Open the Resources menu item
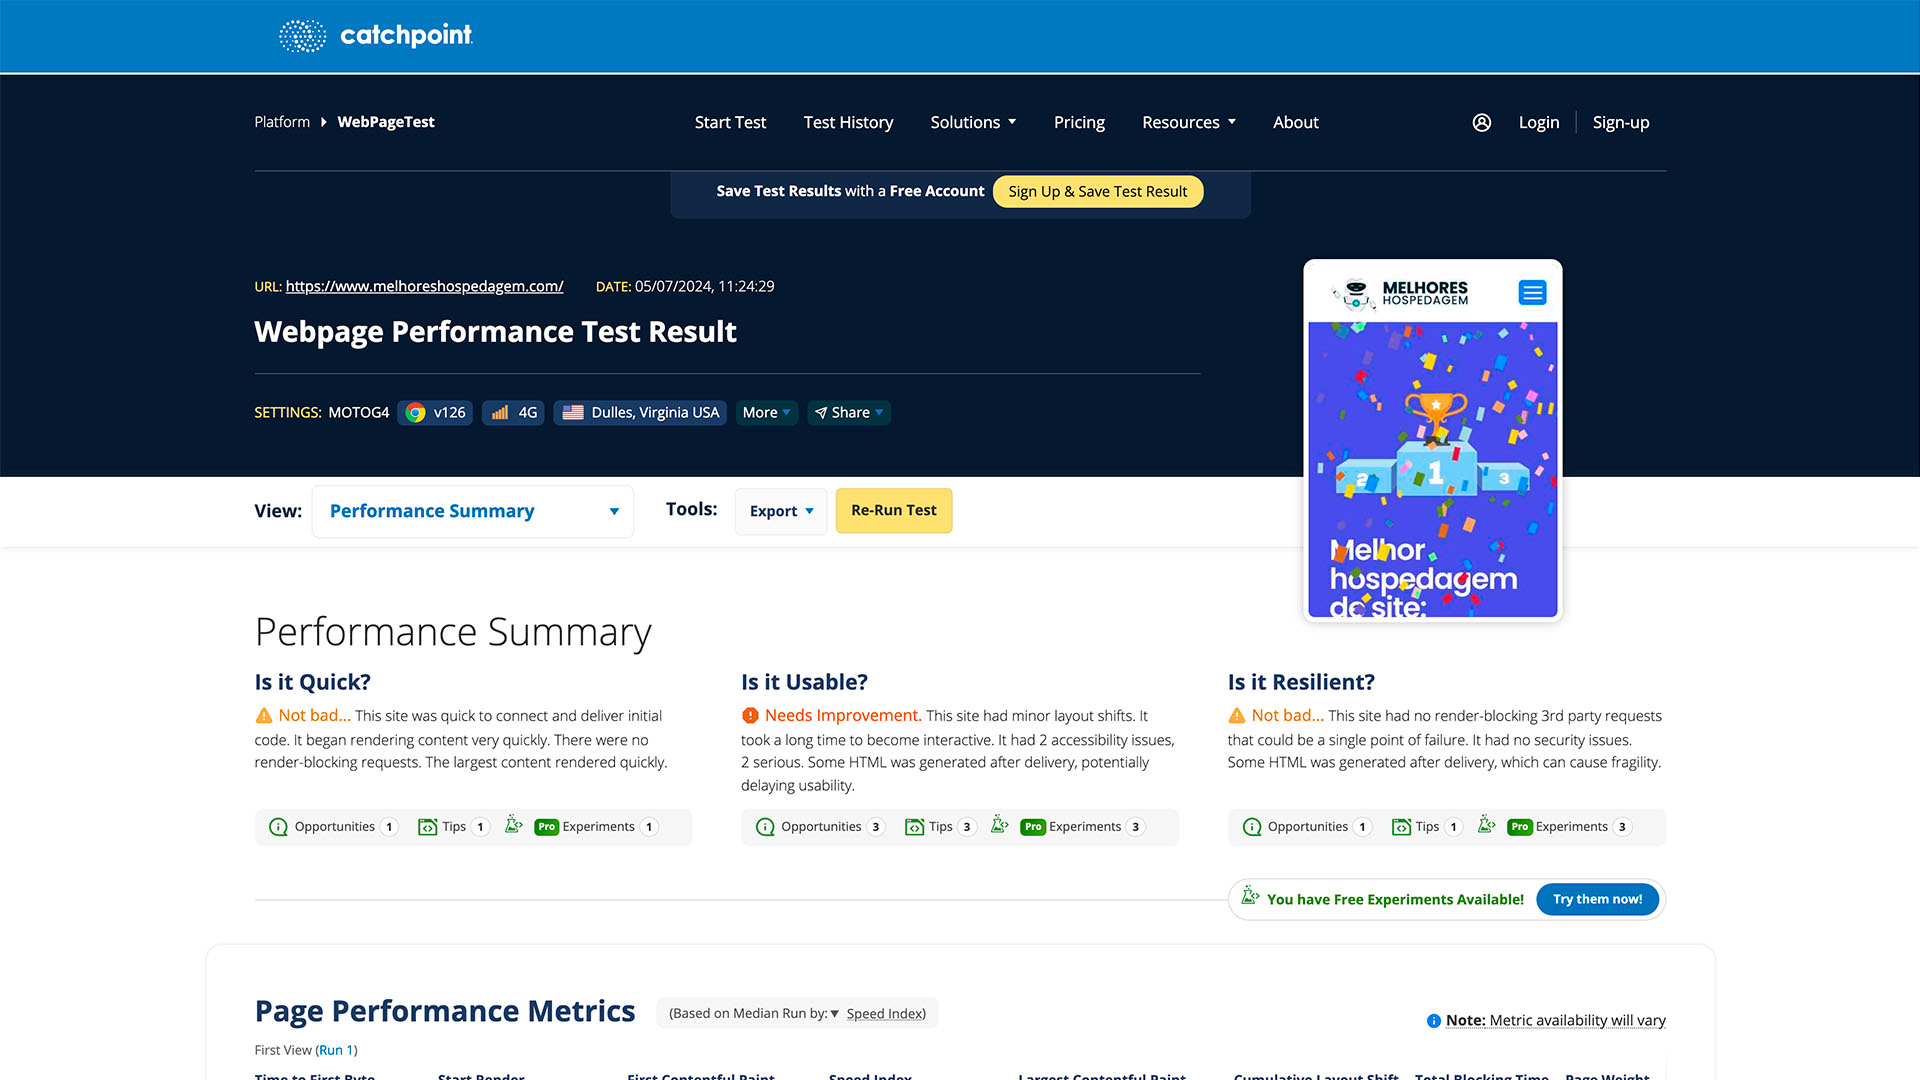 pos(1189,121)
